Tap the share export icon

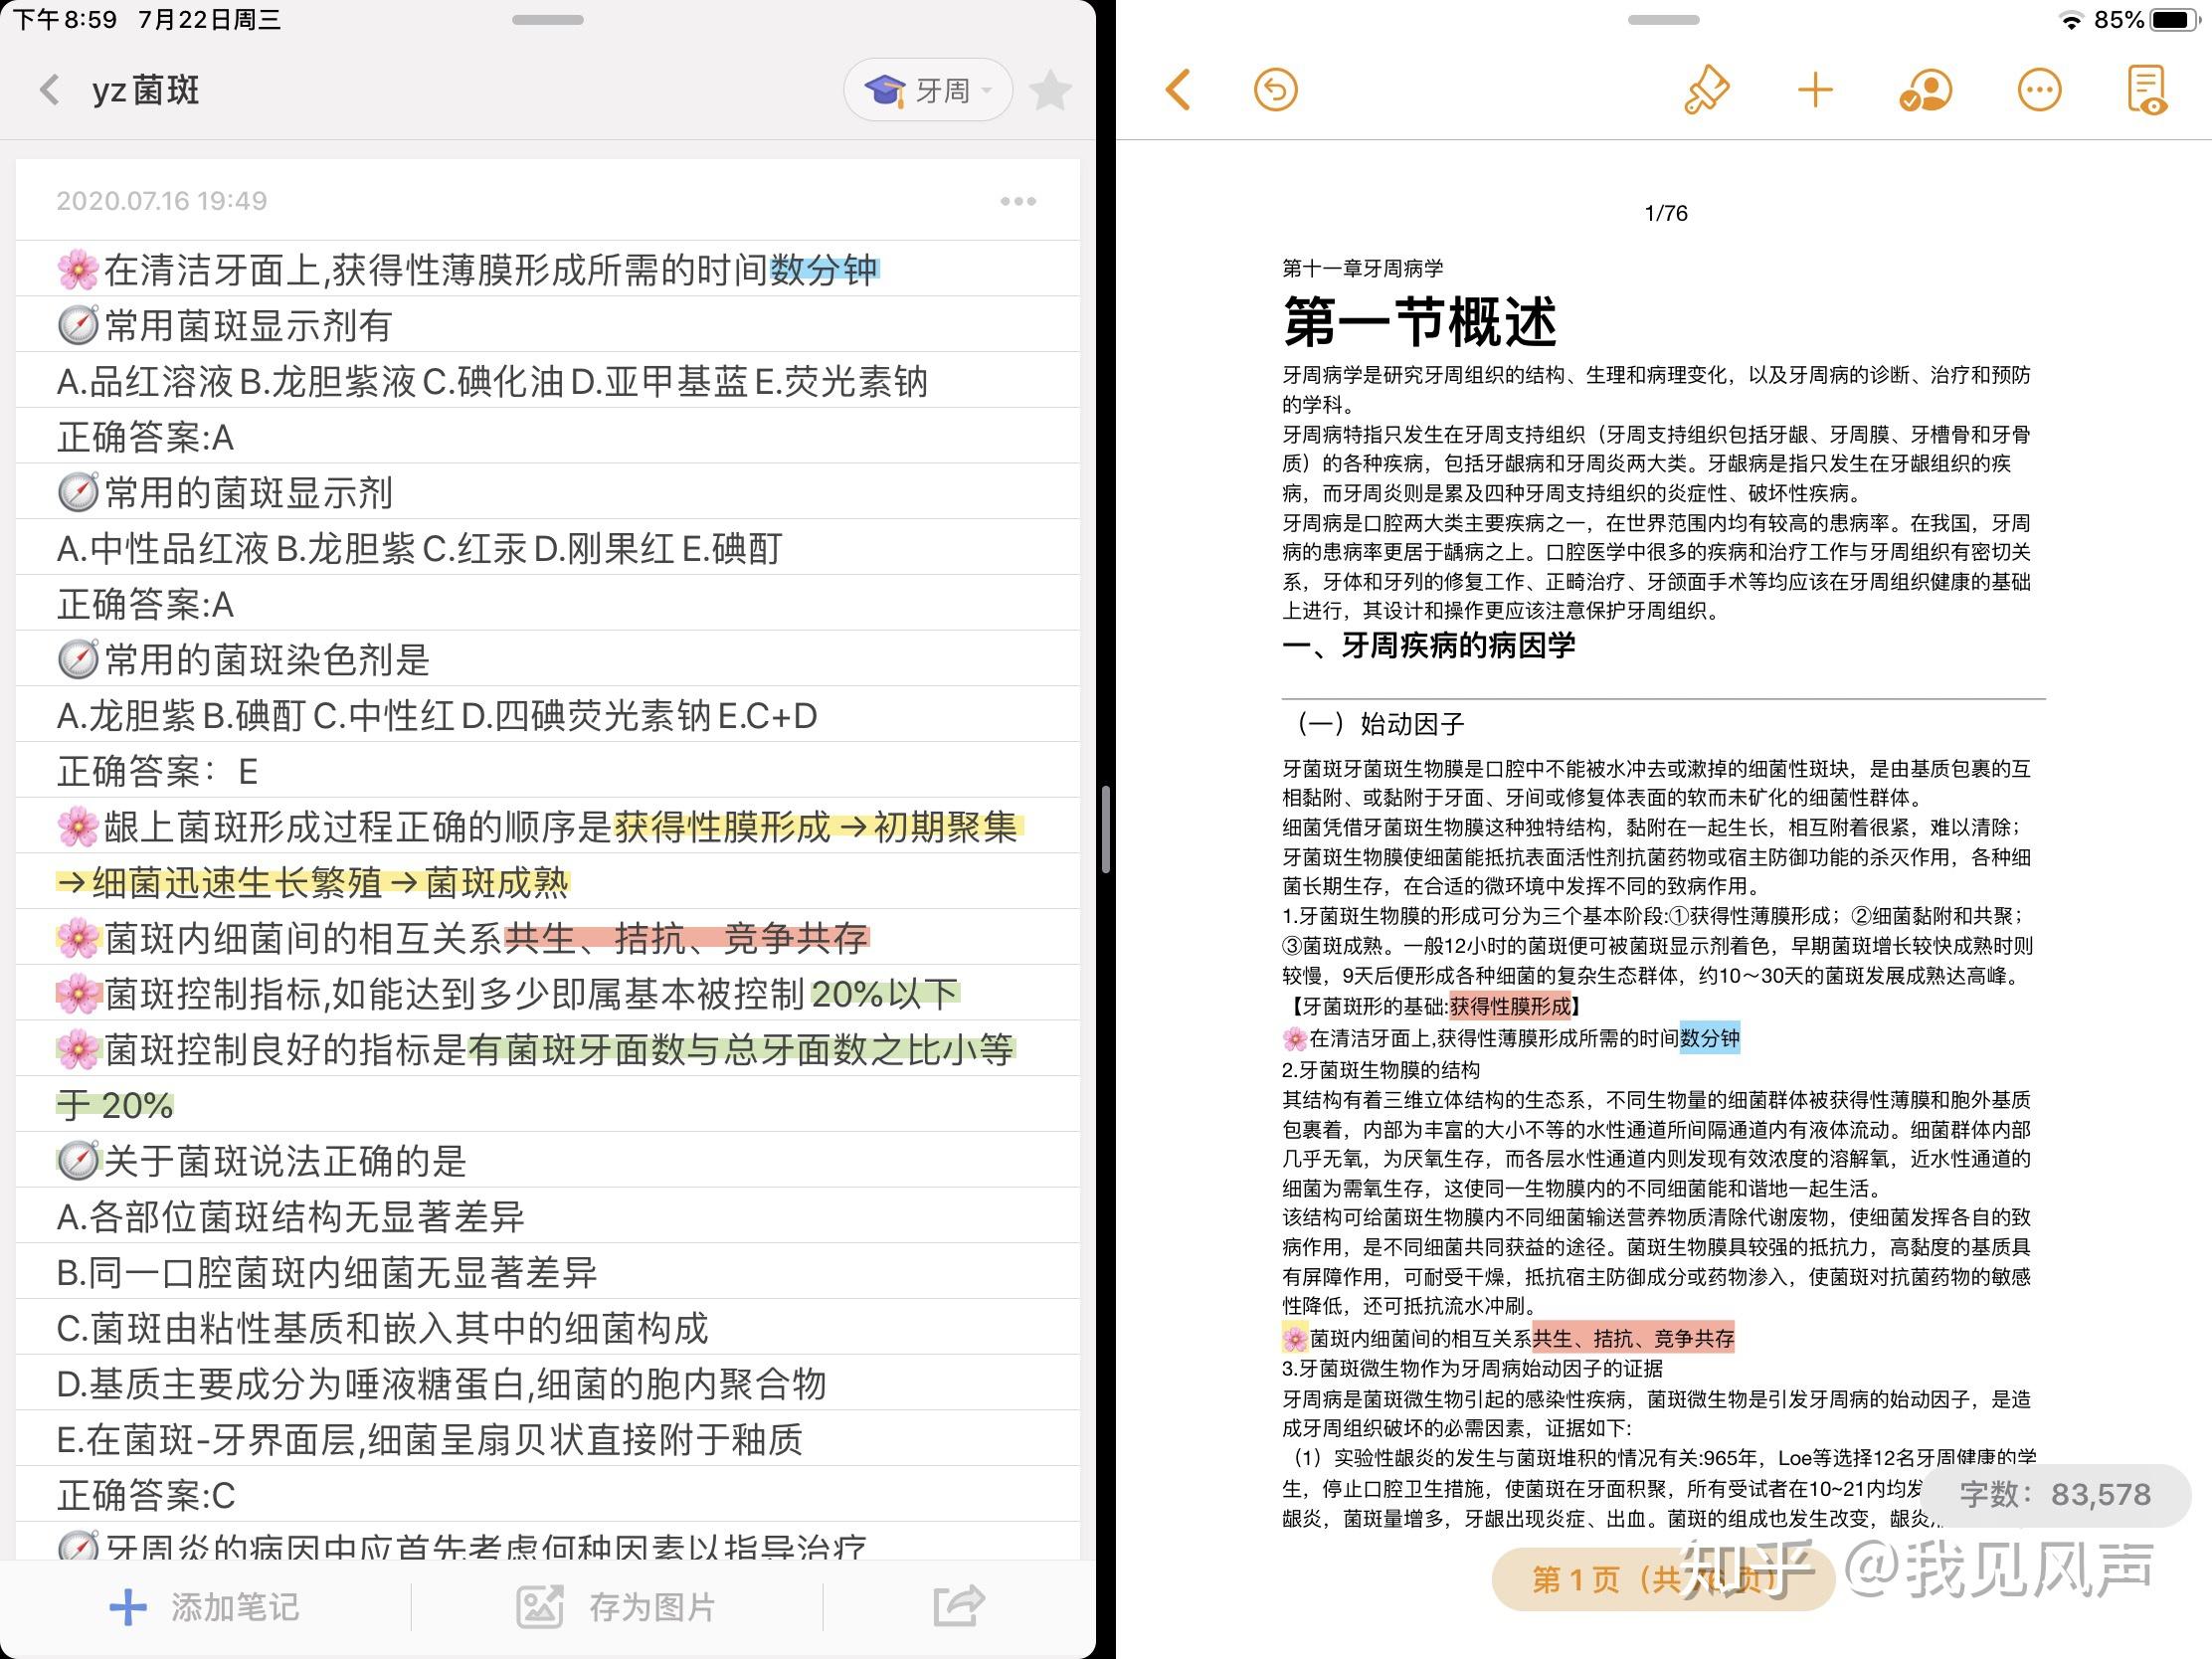click(x=958, y=1607)
